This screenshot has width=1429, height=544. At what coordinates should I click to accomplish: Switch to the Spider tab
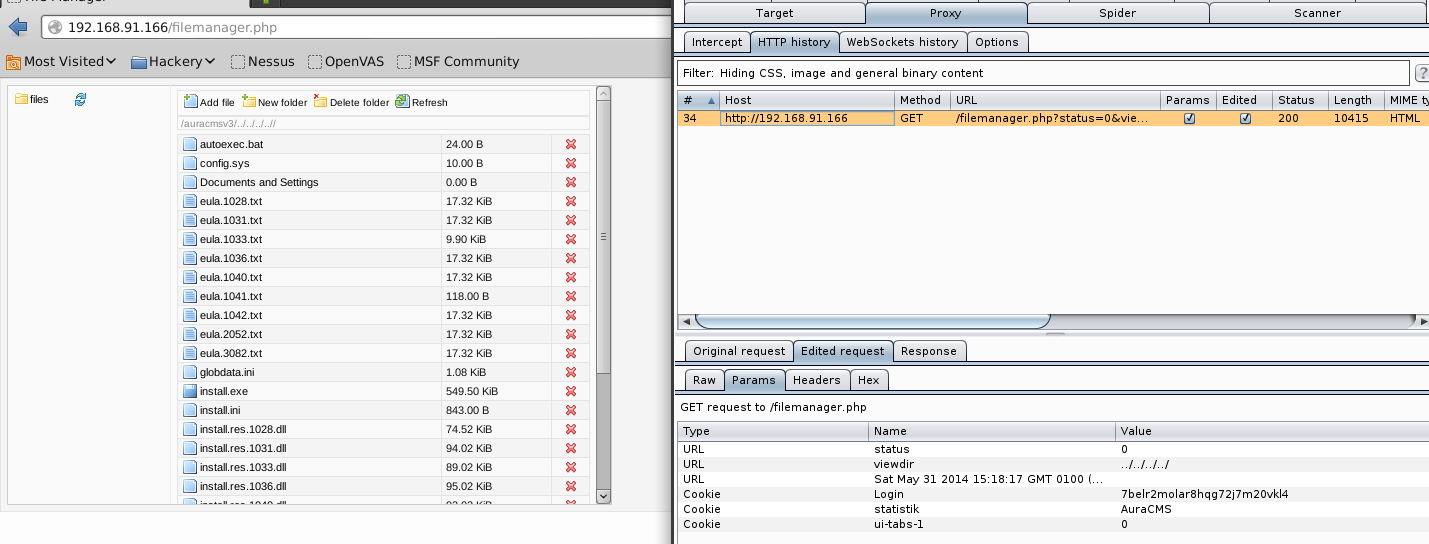(x=1117, y=13)
